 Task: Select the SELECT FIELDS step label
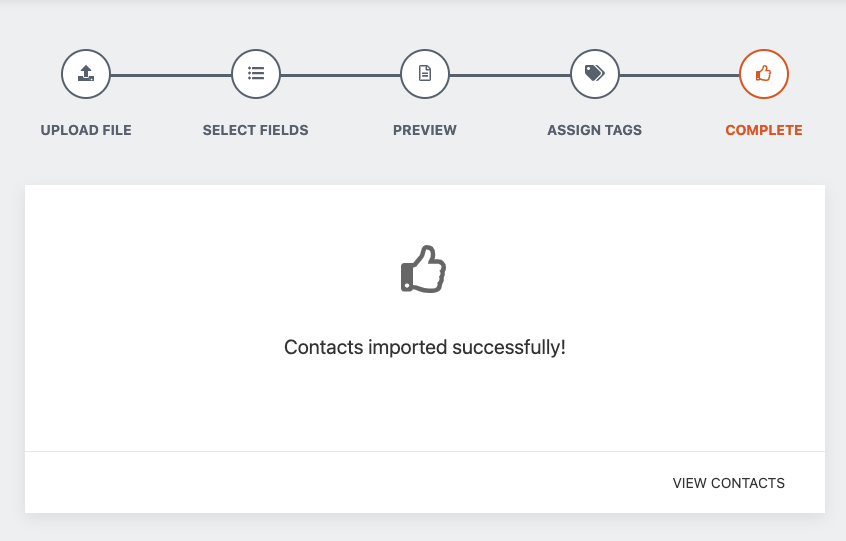[256, 130]
